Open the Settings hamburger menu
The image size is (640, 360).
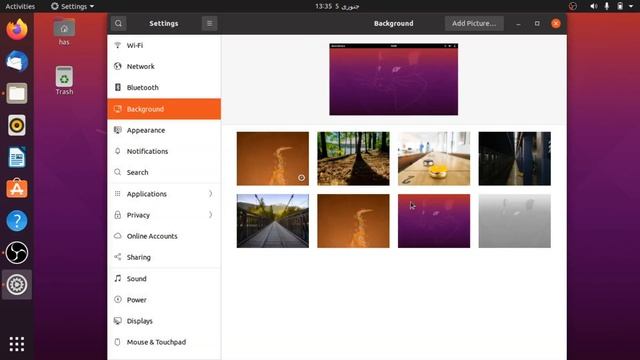pos(209,23)
